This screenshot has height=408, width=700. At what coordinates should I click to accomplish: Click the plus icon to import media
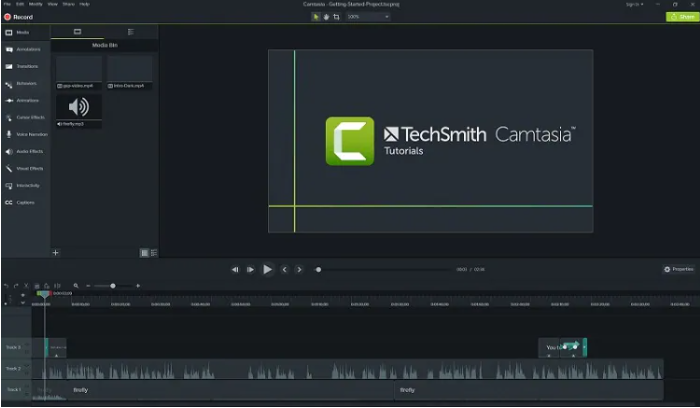click(x=55, y=253)
